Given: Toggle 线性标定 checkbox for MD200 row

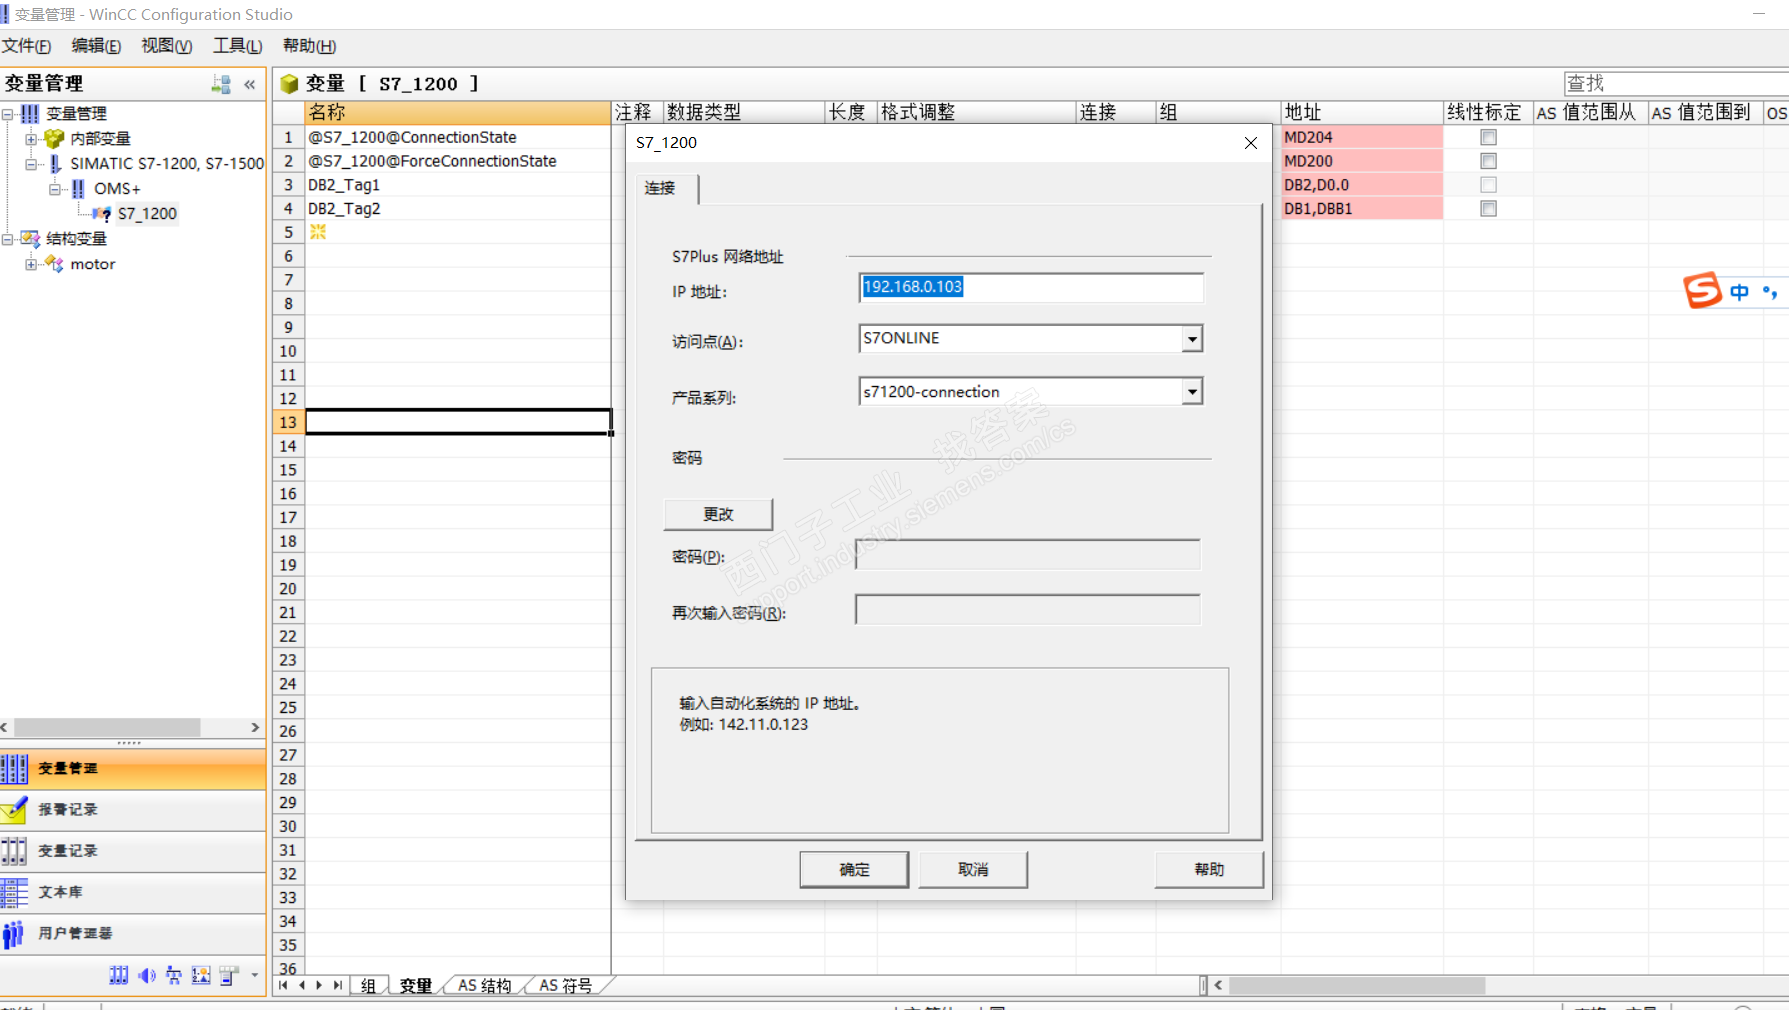Looking at the screenshot, I should pyautogui.click(x=1489, y=162).
